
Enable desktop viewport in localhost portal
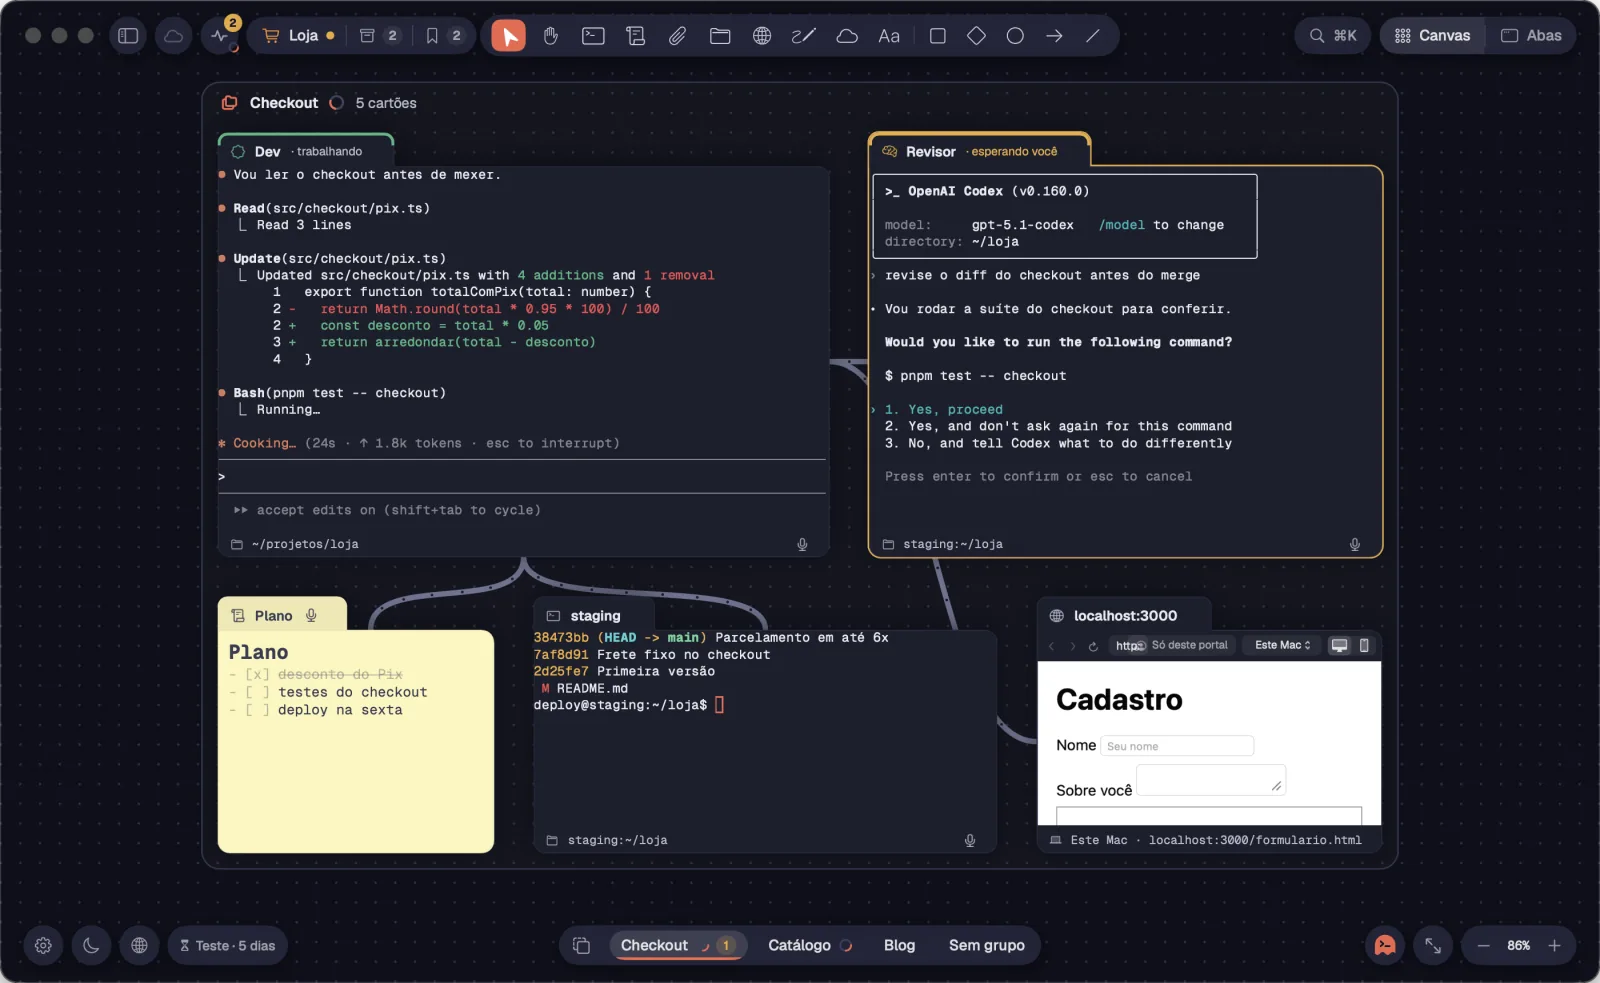pyautogui.click(x=1339, y=645)
